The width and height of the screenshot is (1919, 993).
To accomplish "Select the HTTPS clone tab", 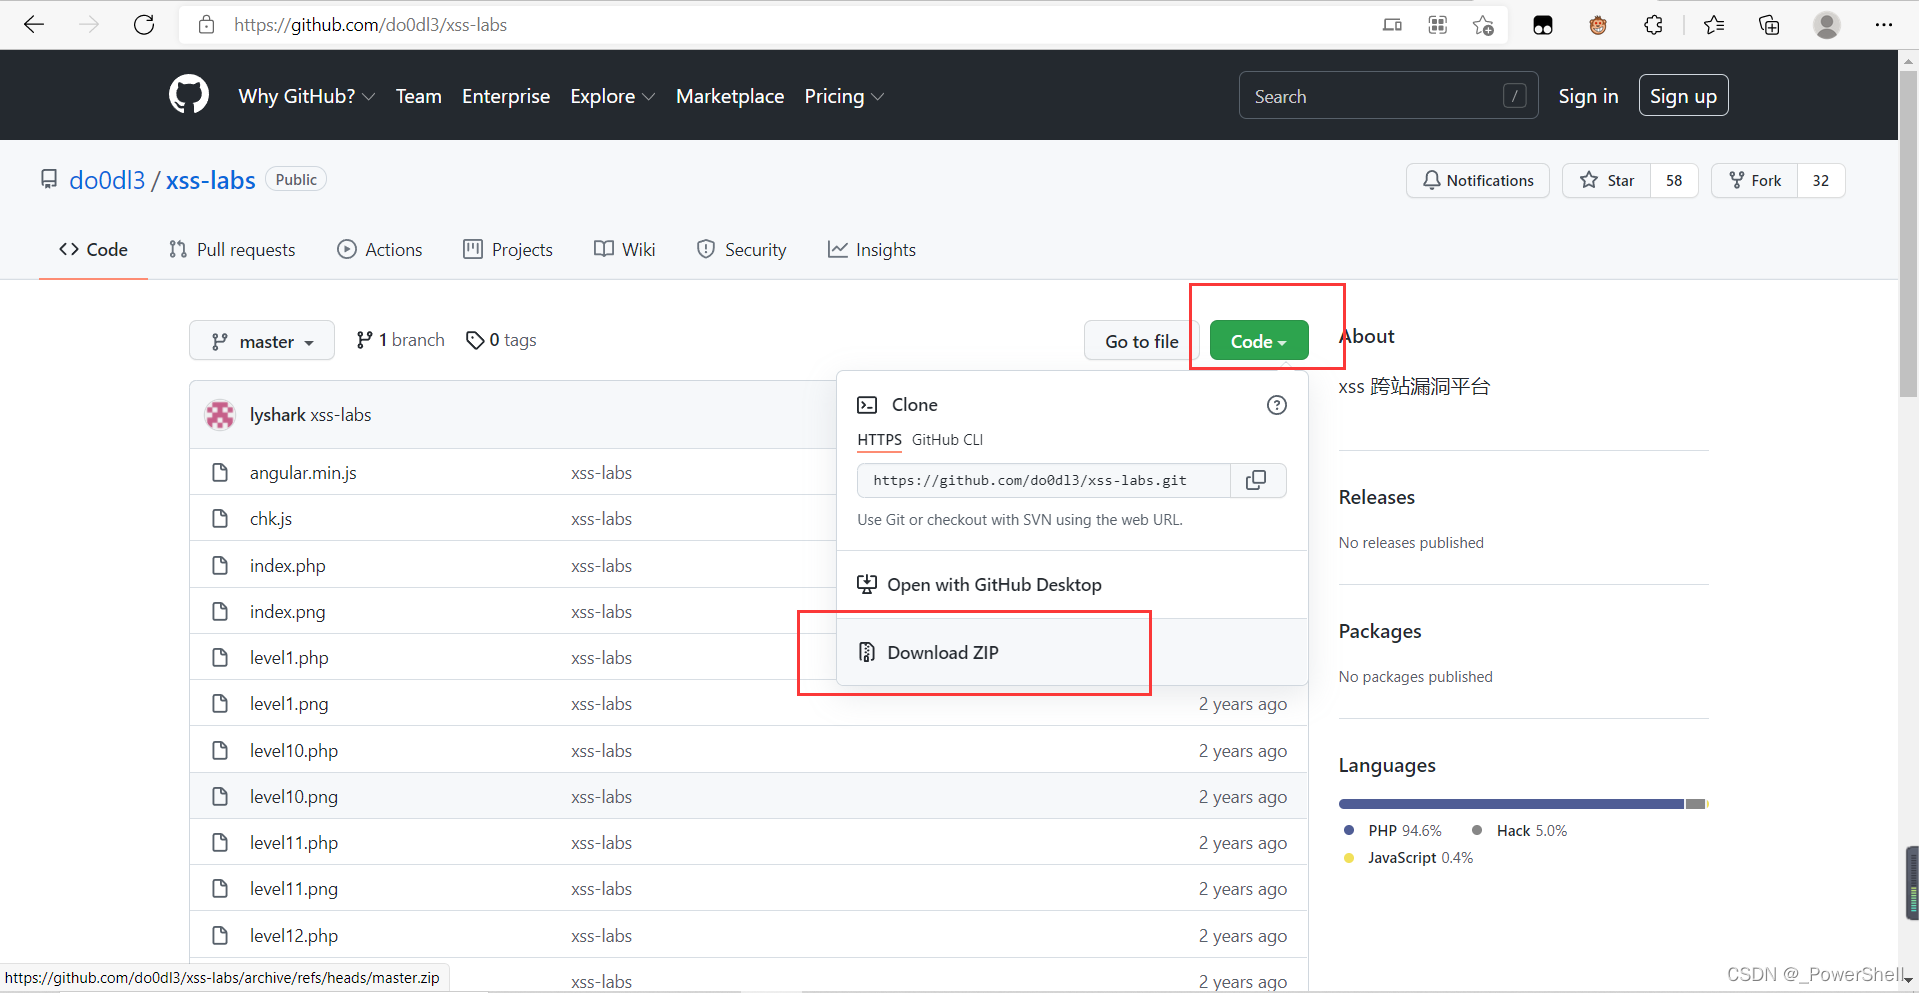I will tap(879, 440).
